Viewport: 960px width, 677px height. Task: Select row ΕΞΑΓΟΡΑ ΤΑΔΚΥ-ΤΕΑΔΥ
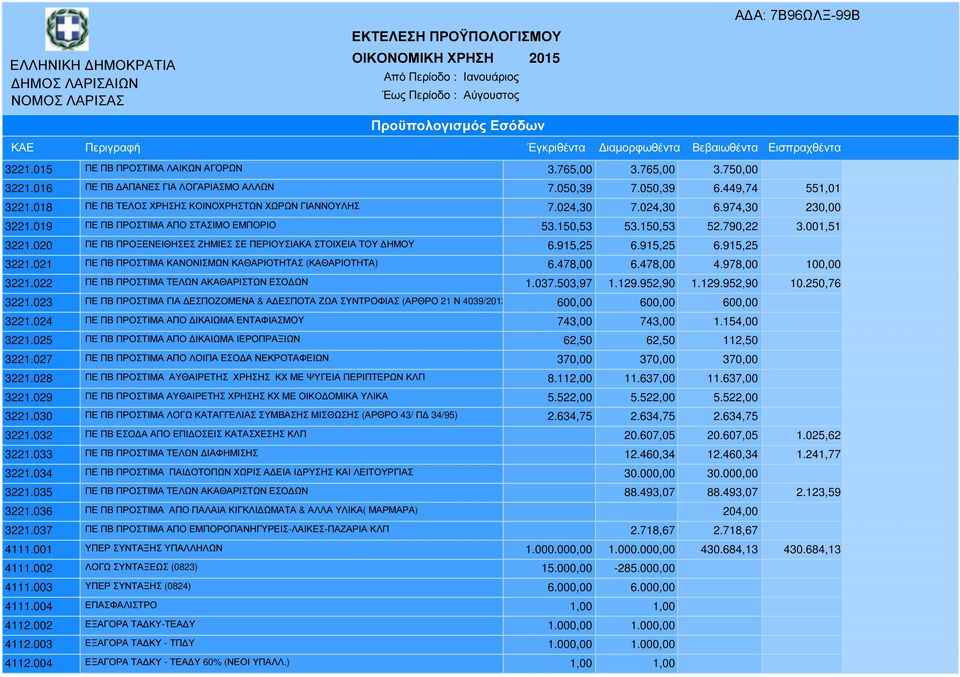[x=422, y=626]
